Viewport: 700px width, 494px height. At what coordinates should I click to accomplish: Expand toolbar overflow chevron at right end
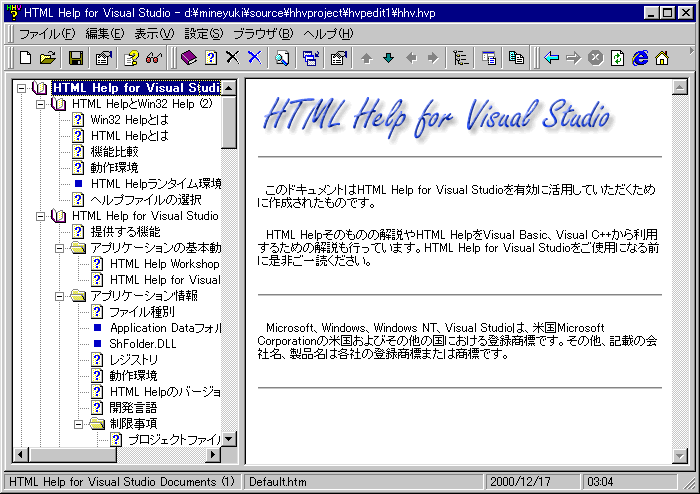click(x=692, y=50)
